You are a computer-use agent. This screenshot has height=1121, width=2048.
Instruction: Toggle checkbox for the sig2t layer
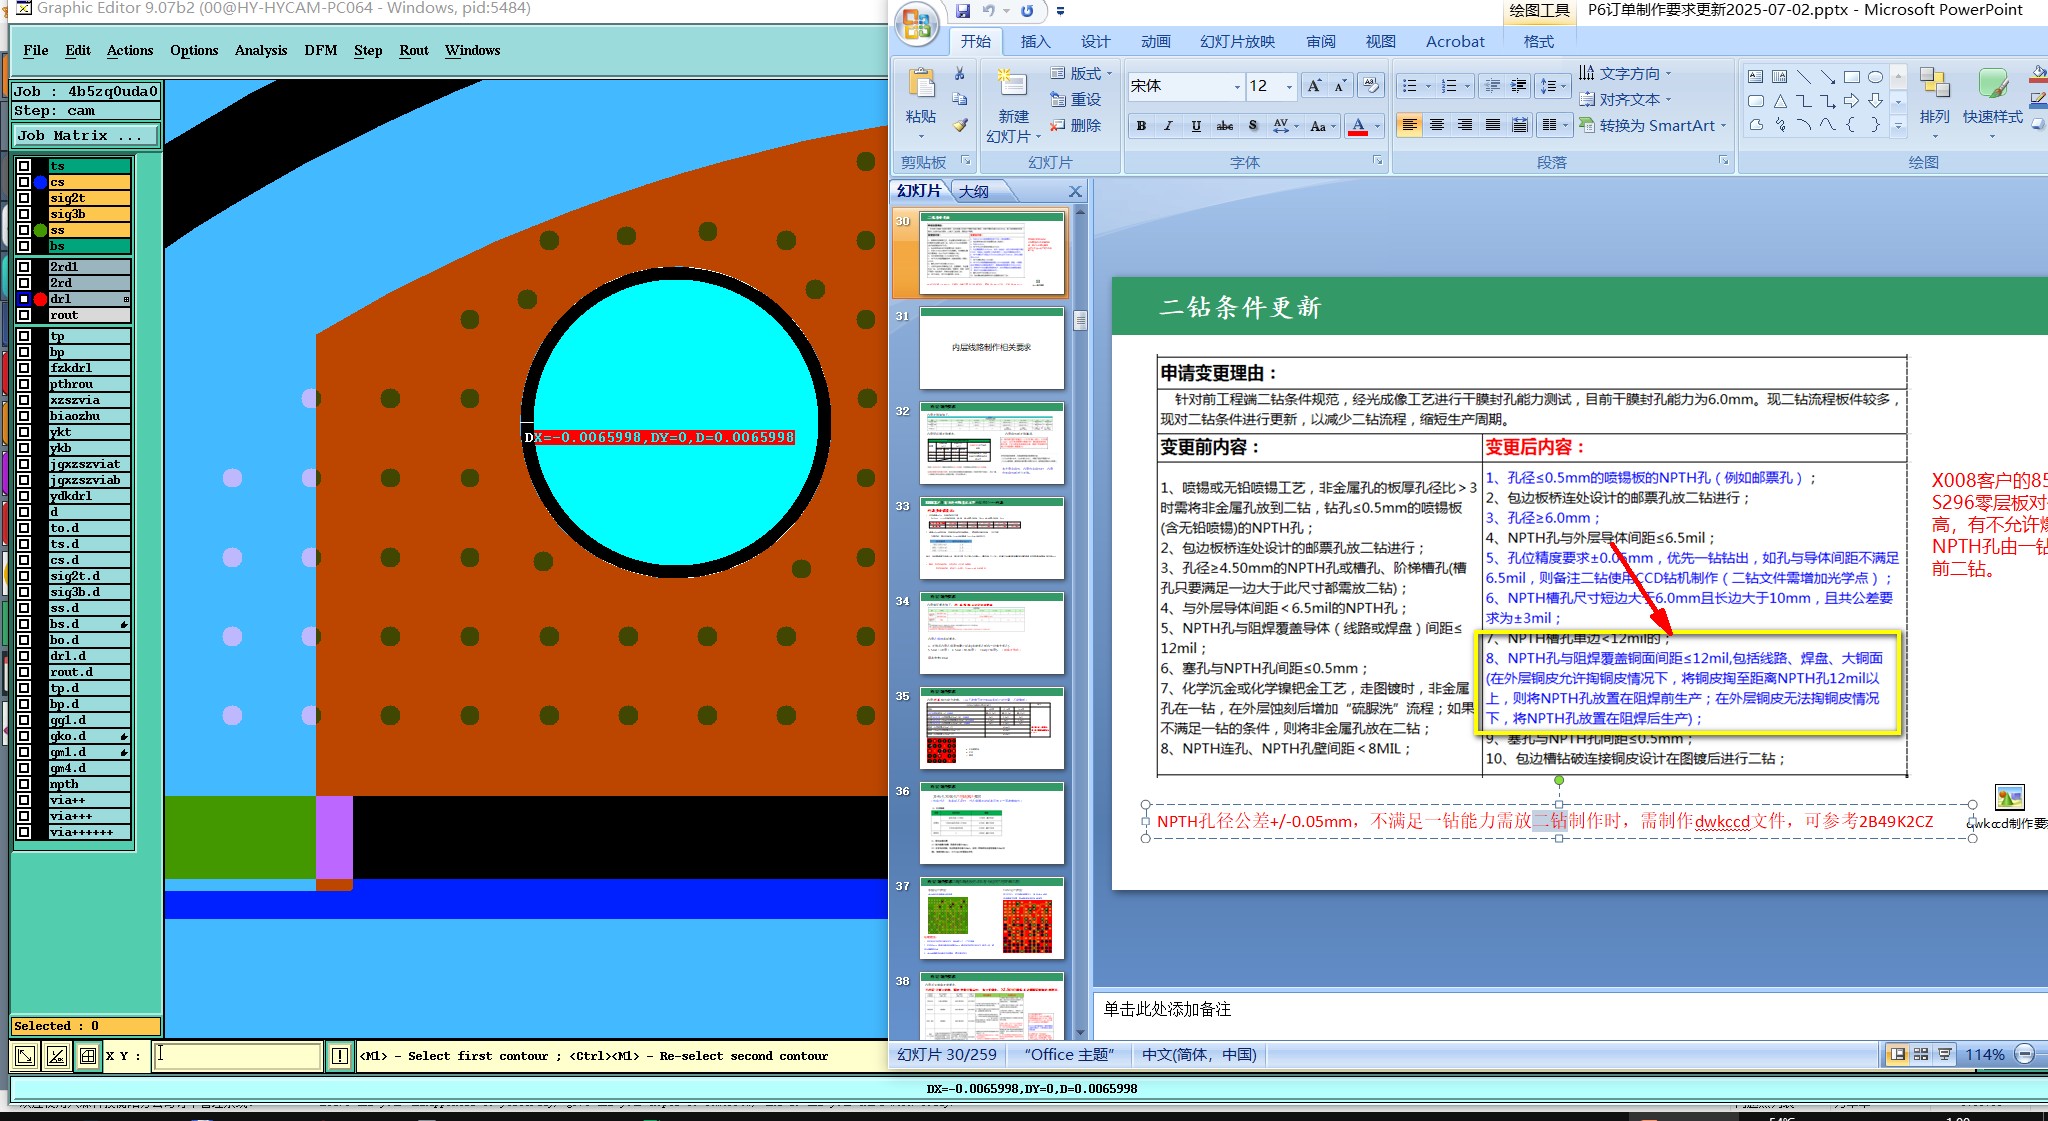click(x=24, y=198)
